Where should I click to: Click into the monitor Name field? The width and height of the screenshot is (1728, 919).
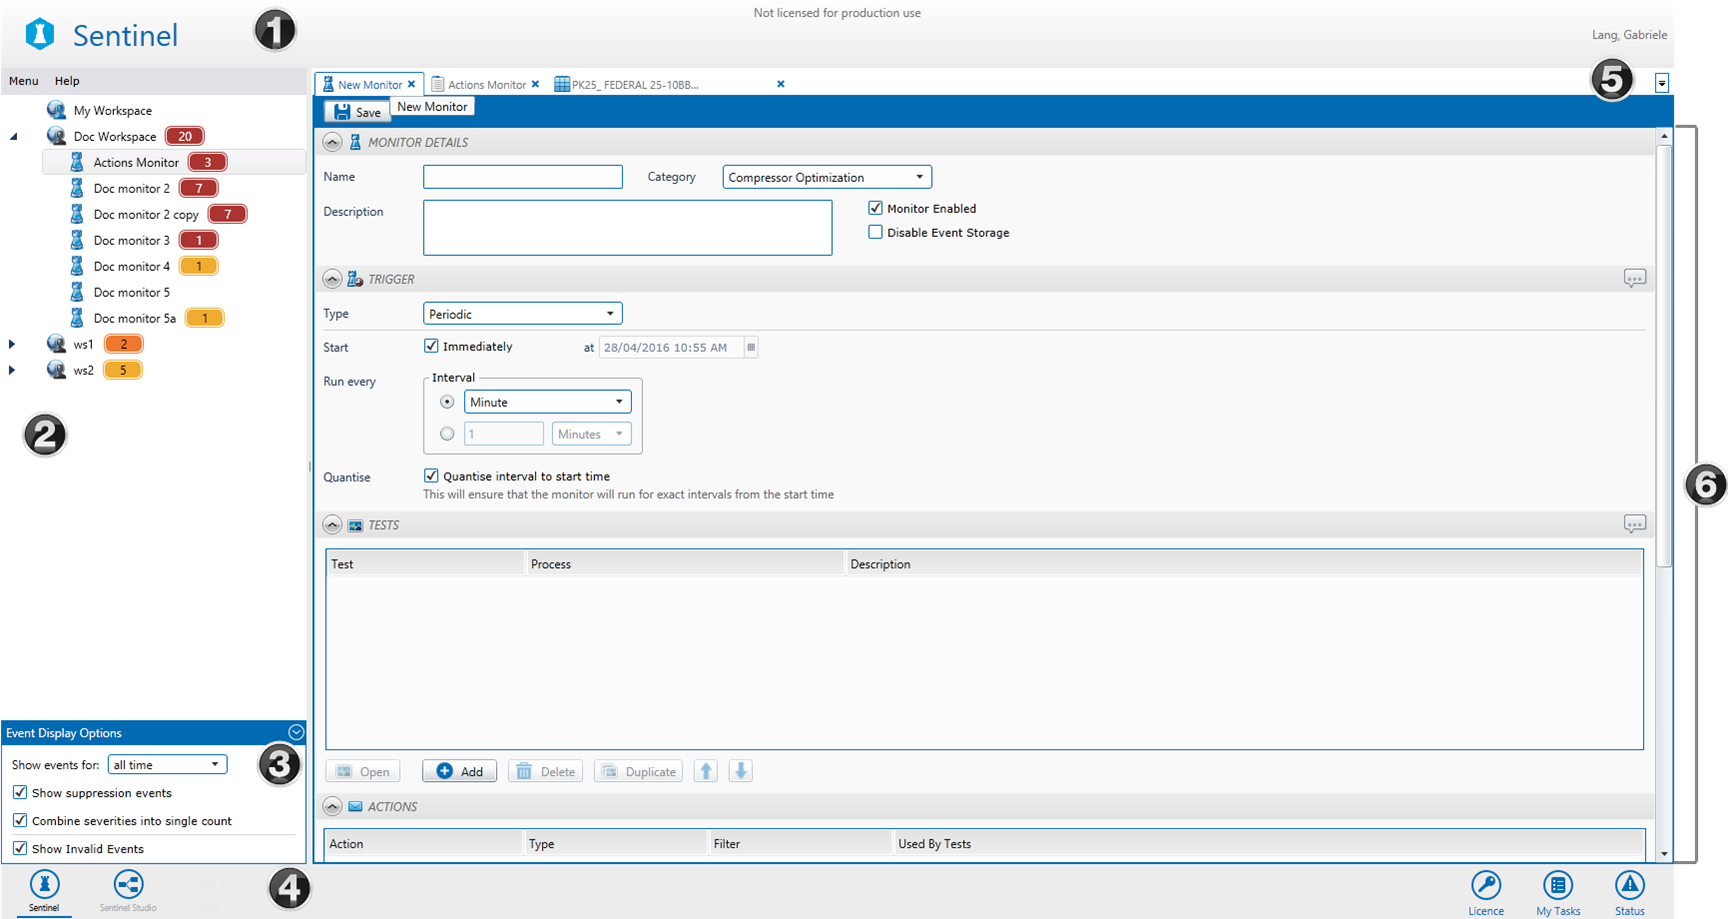point(522,177)
